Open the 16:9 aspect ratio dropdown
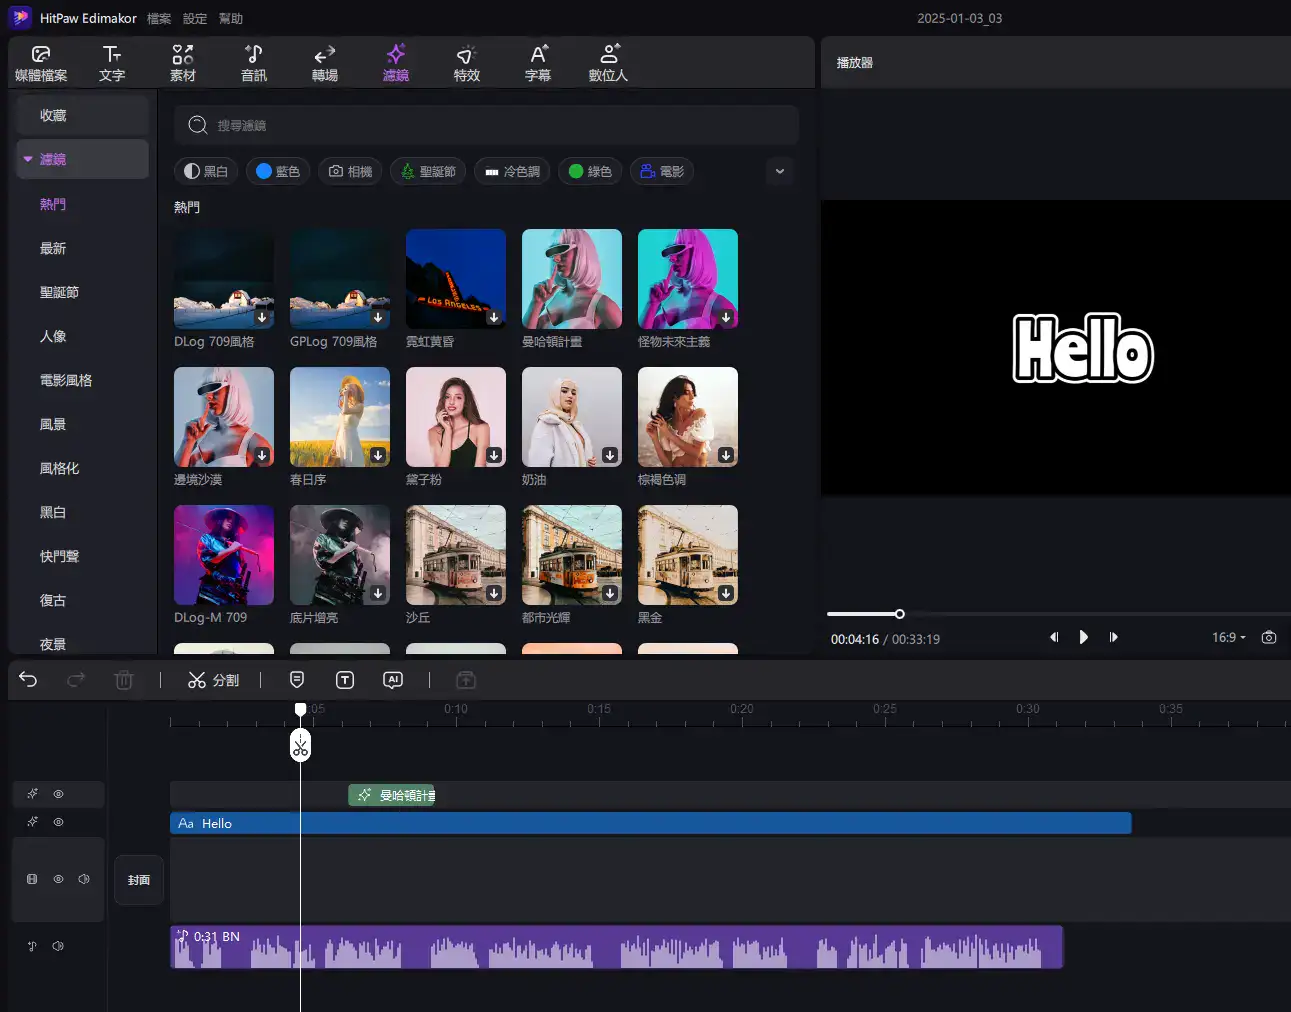The width and height of the screenshot is (1291, 1012). [x=1228, y=637]
